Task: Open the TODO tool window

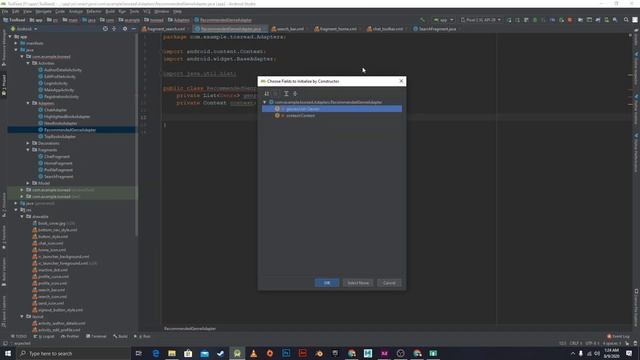Action: pyautogui.click(x=19, y=336)
